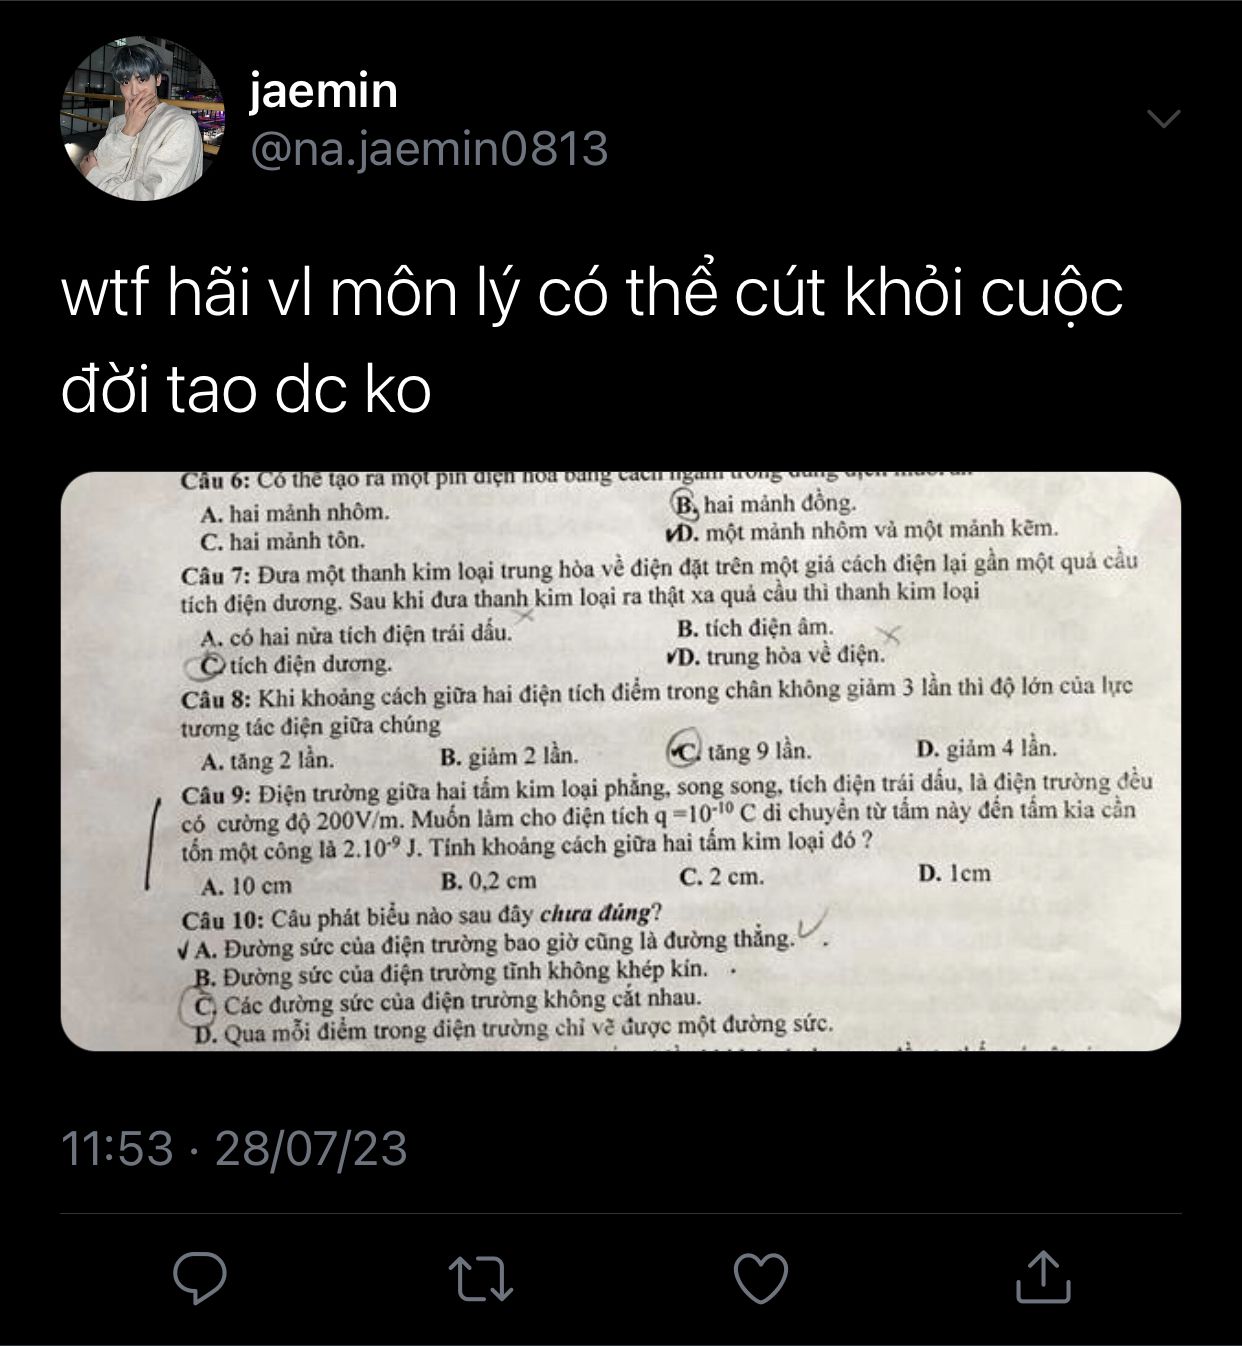1242x1346 pixels.
Task: Tap the reply speech bubble icon
Action: pos(200,1277)
